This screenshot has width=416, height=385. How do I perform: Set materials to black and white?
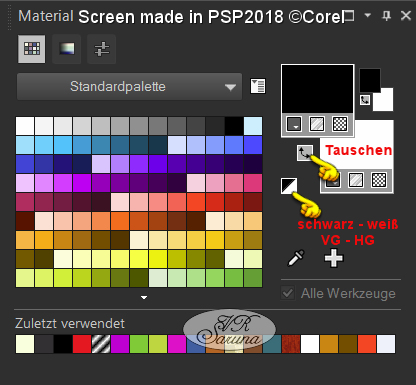point(289,186)
